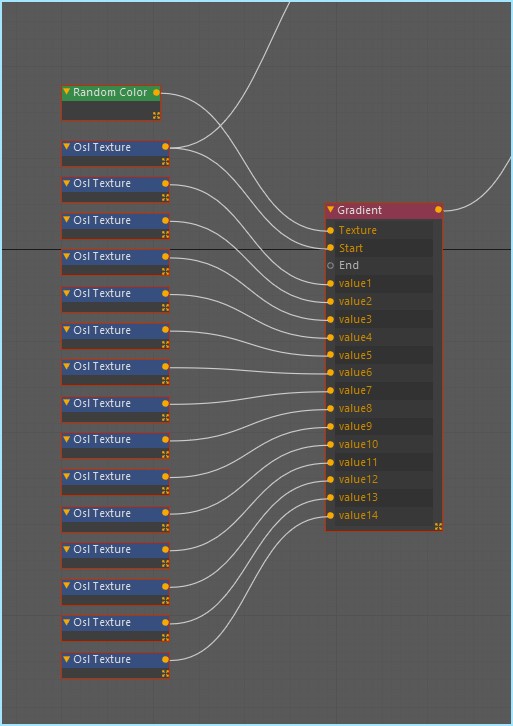Click output port of Osl Texture feeding value14

click(x=165, y=659)
